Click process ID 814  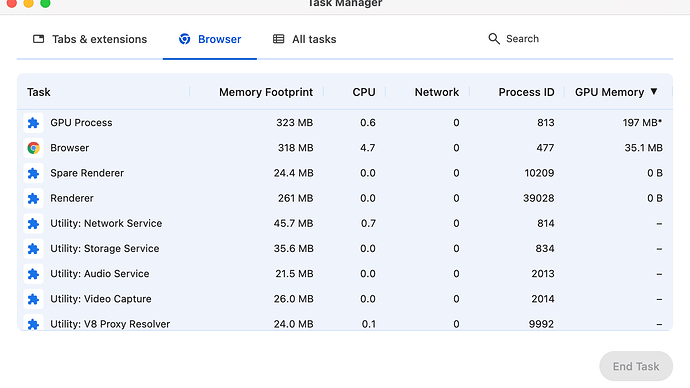click(546, 223)
